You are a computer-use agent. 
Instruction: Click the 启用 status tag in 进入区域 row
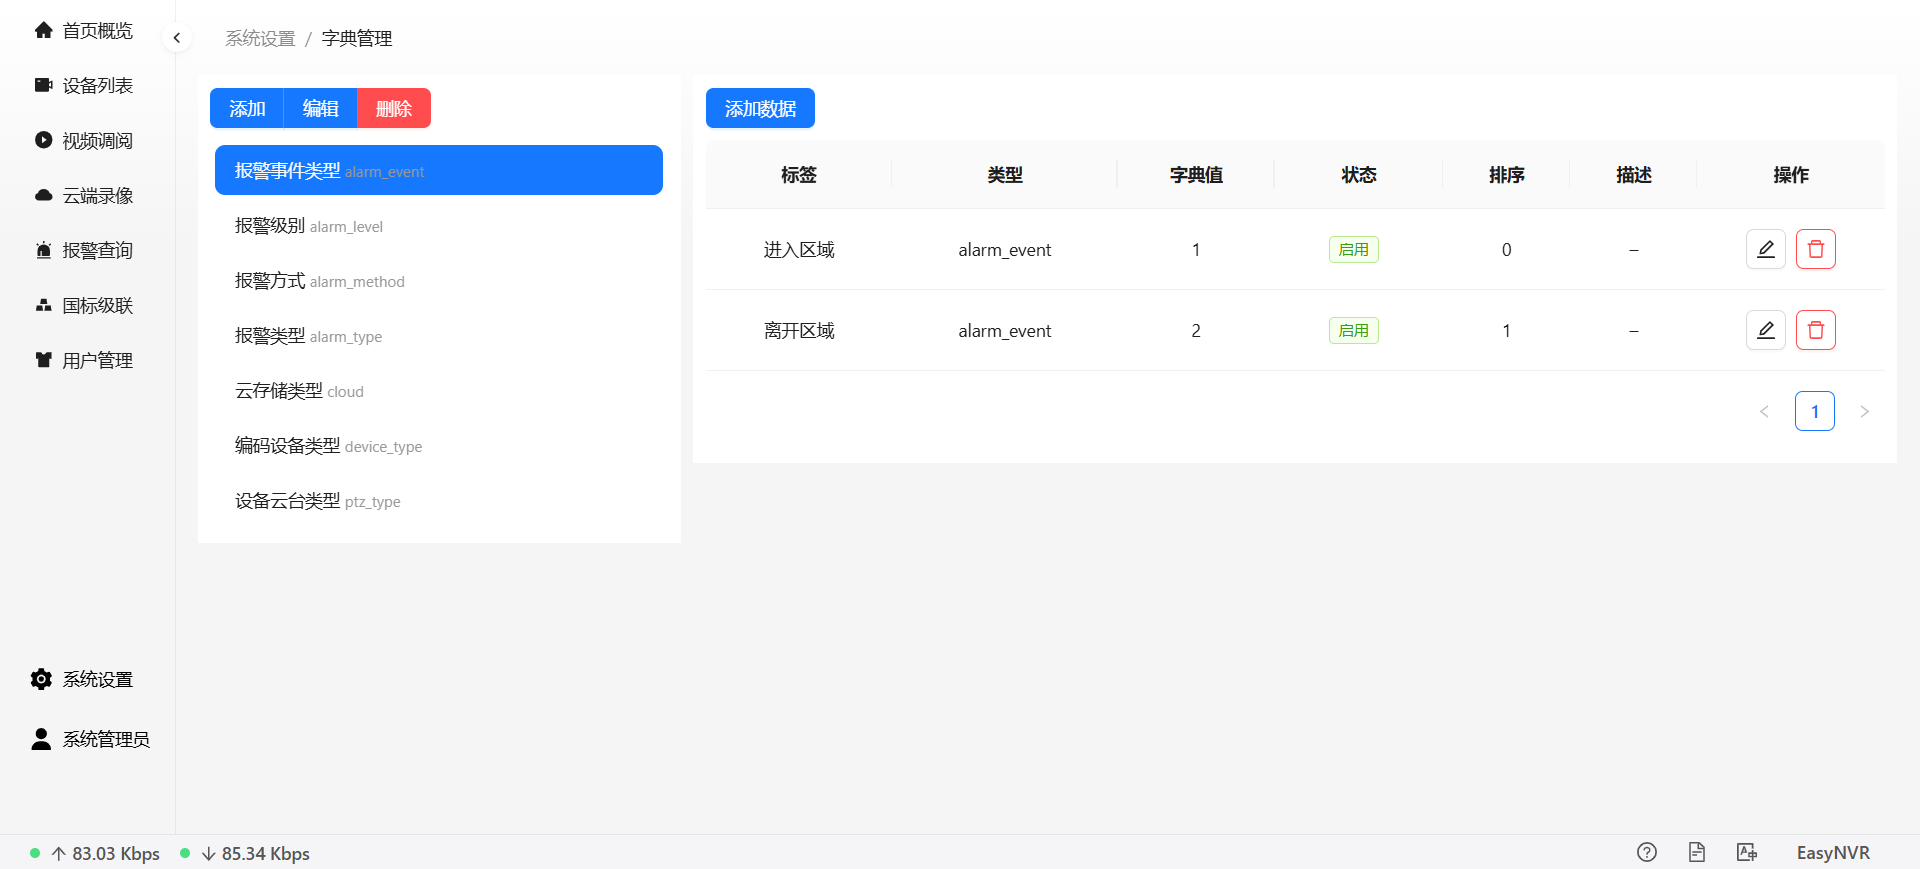(1354, 249)
